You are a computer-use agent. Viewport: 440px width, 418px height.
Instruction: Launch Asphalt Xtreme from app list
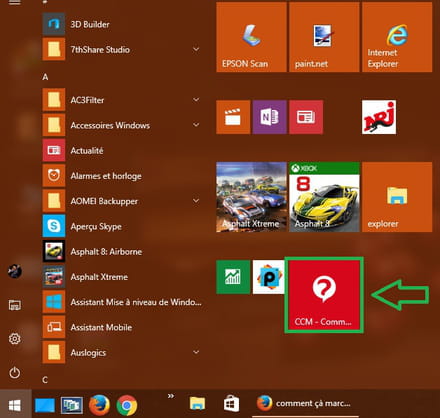[122, 277]
